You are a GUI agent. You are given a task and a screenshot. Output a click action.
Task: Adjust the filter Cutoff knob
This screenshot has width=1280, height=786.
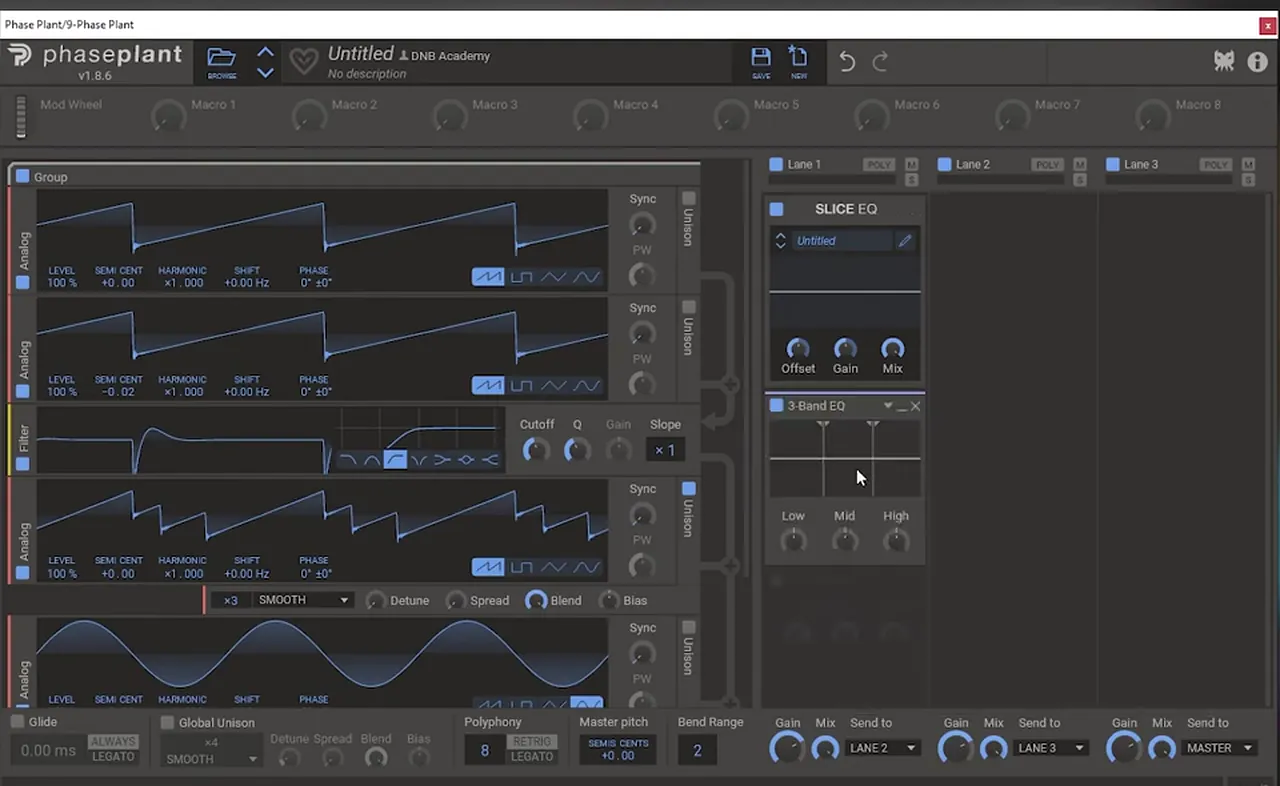(x=536, y=450)
